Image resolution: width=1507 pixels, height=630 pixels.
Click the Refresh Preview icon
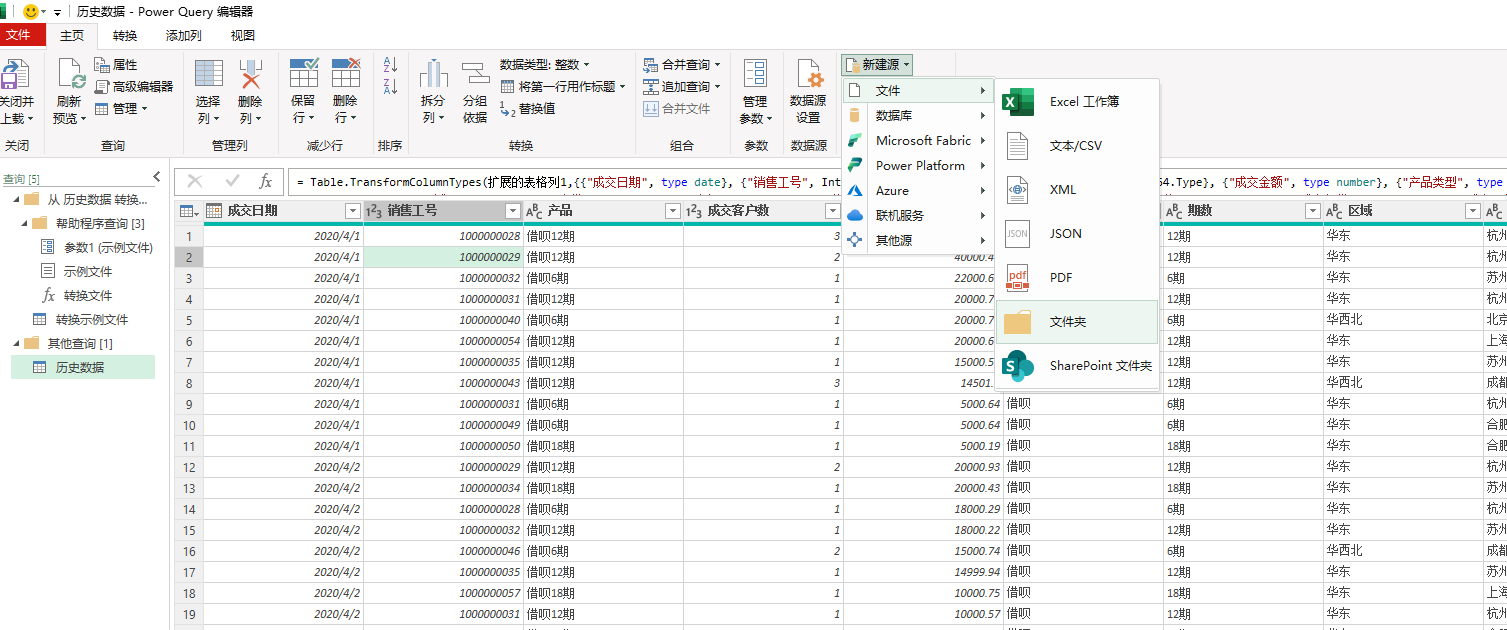click(x=70, y=76)
